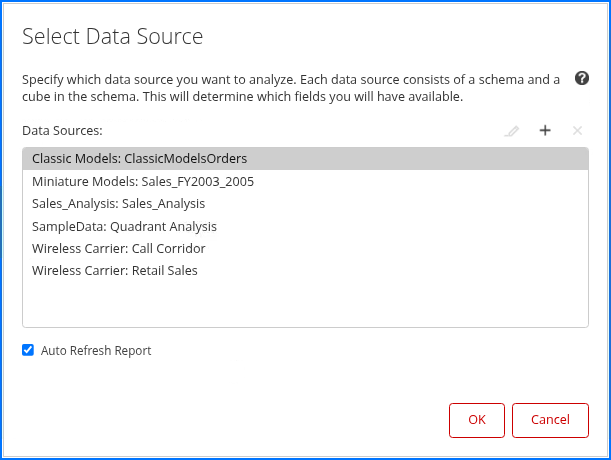This screenshot has height=460, width=611.
Task: Click the Select Data Source dialog title
Action: pos(112,38)
